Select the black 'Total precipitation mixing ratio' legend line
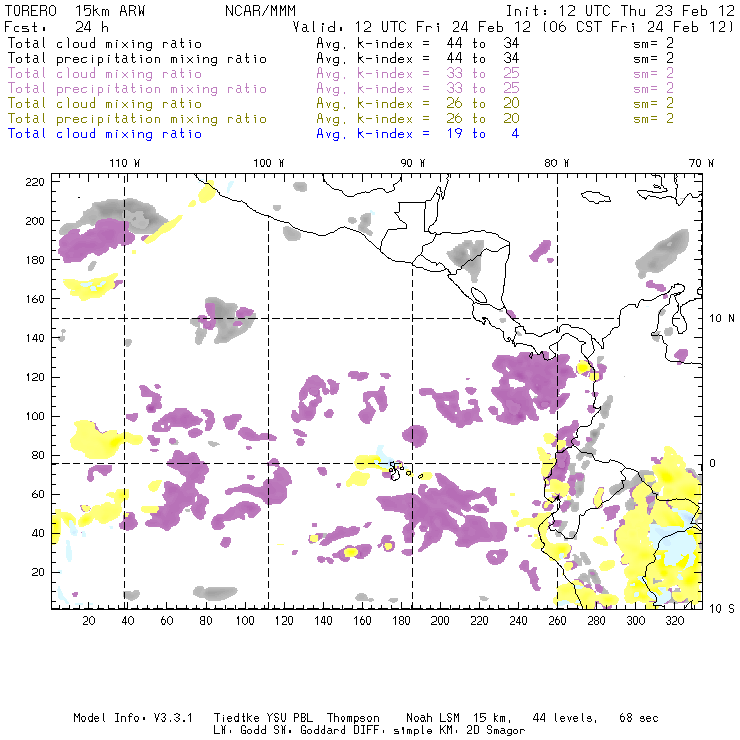 (x=137, y=59)
